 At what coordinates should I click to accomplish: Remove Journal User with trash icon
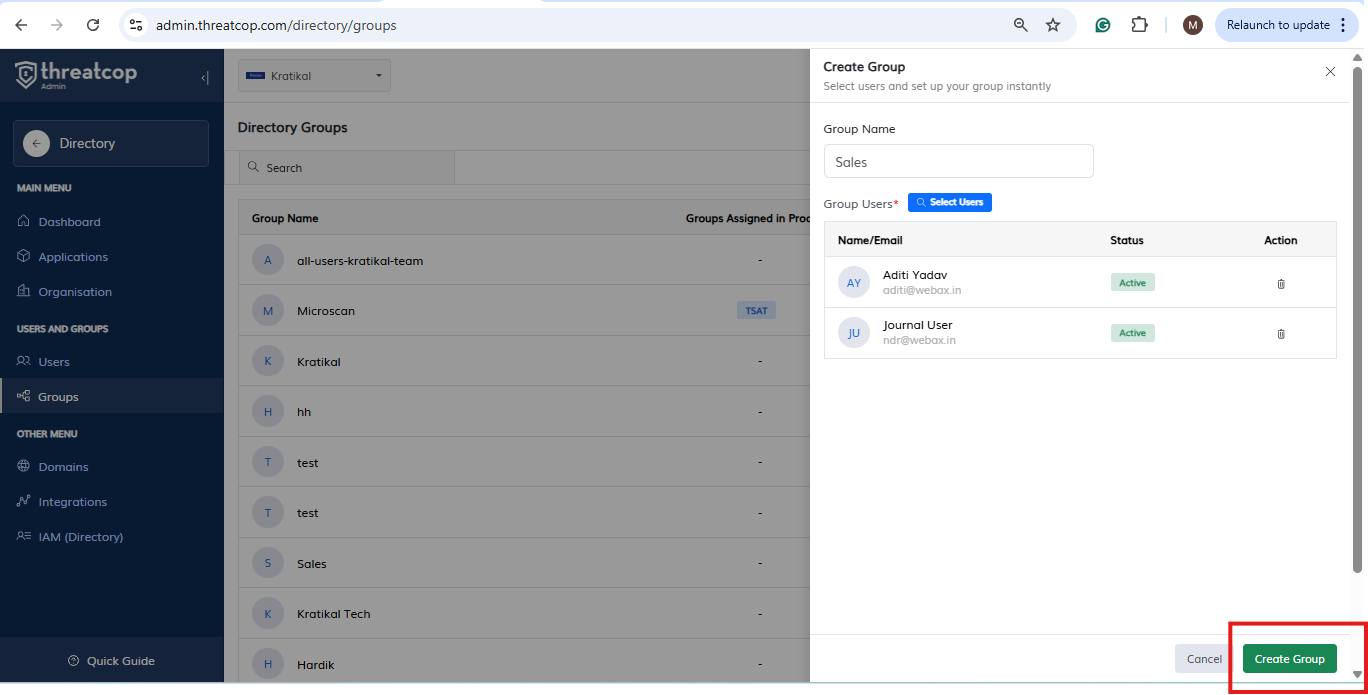pyautogui.click(x=1281, y=334)
